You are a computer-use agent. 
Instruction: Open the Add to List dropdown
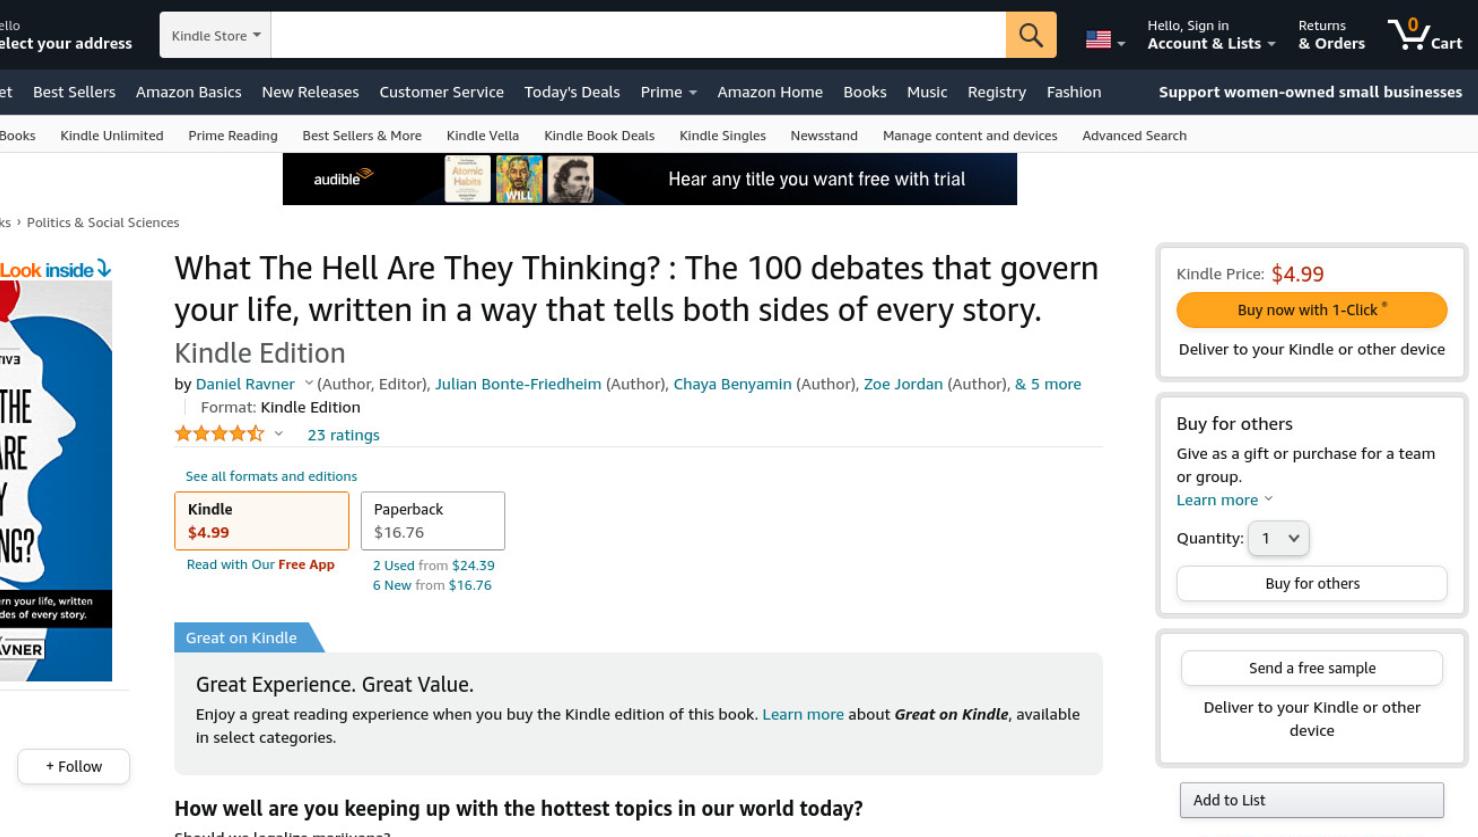click(x=1311, y=800)
